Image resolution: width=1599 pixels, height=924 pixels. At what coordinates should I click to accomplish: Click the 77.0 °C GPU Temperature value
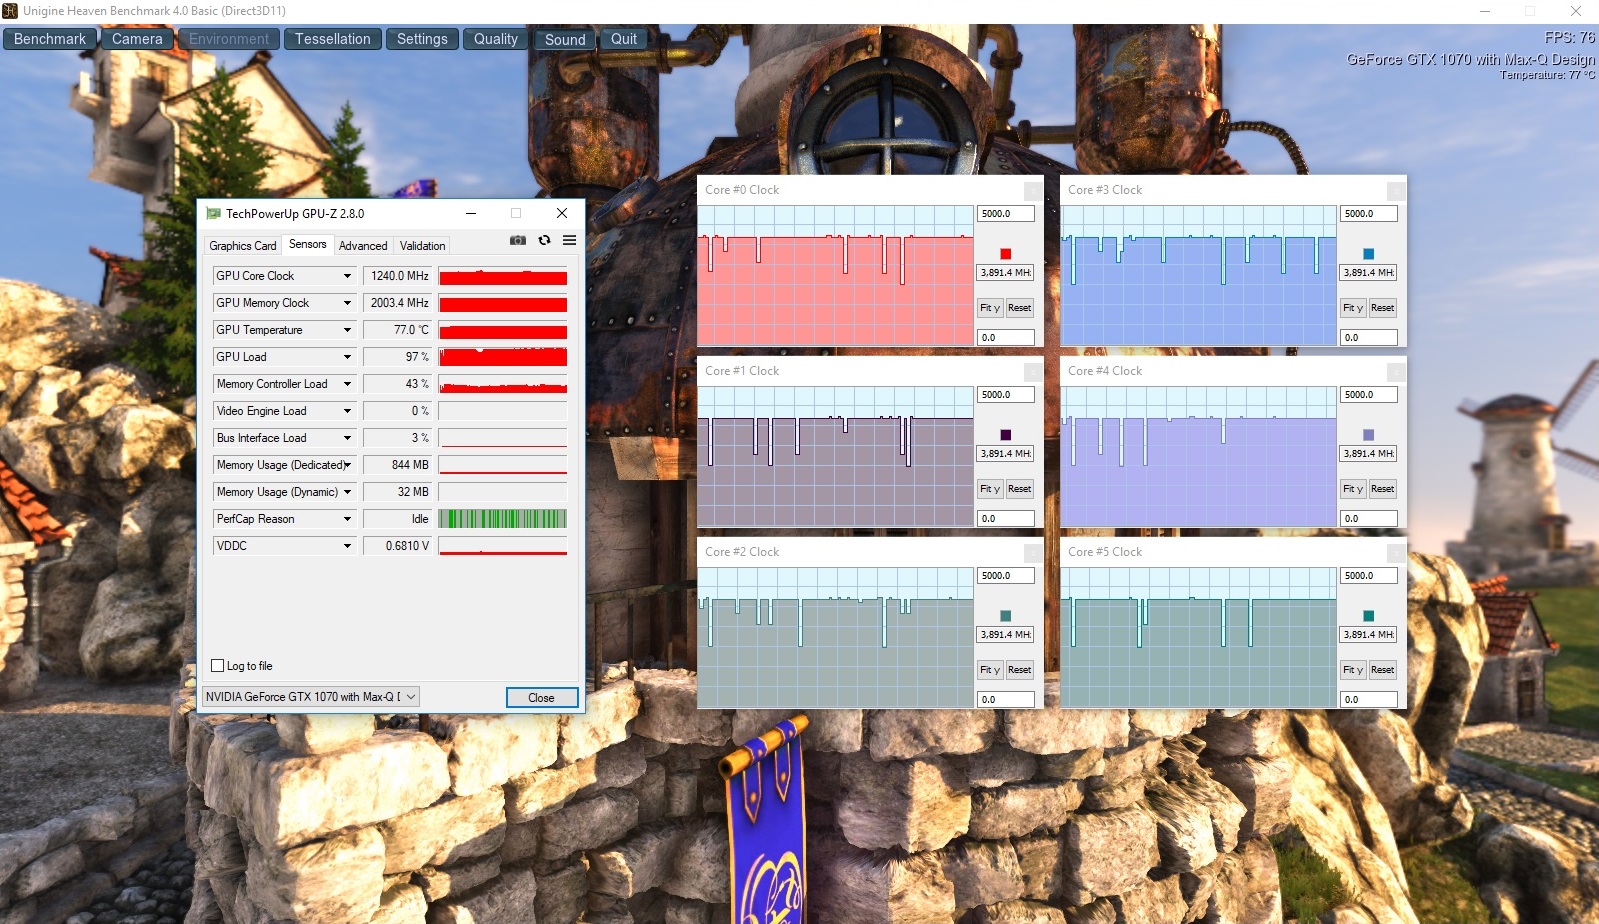click(398, 330)
